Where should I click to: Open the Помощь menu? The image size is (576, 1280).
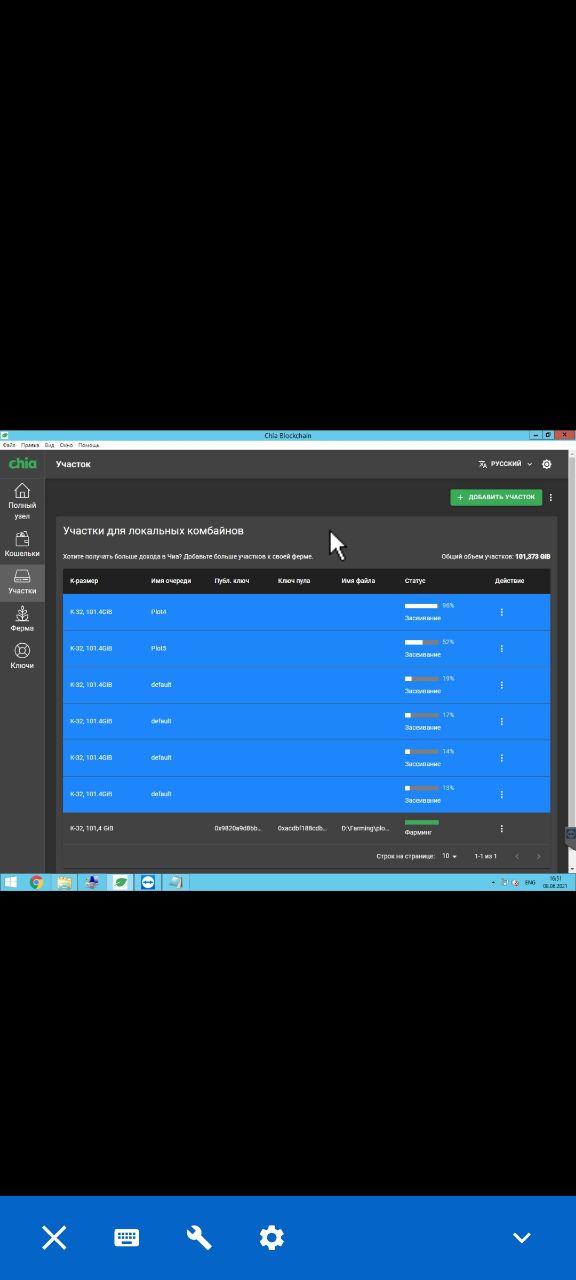(x=89, y=444)
